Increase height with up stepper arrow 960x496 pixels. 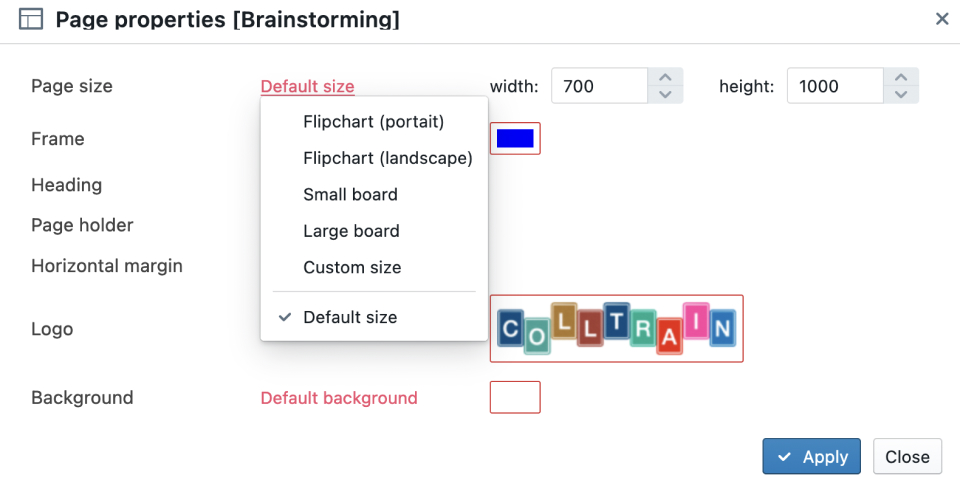pyautogui.click(x=901, y=77)
